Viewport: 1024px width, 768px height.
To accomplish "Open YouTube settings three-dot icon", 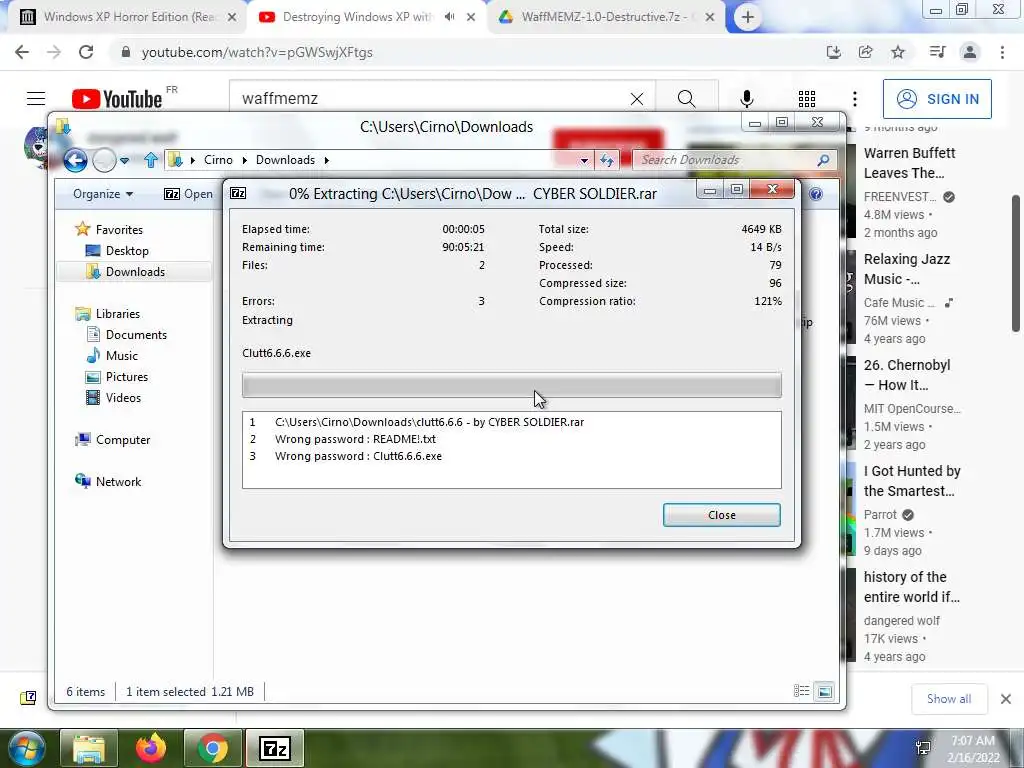I will (x=855, y=99).
